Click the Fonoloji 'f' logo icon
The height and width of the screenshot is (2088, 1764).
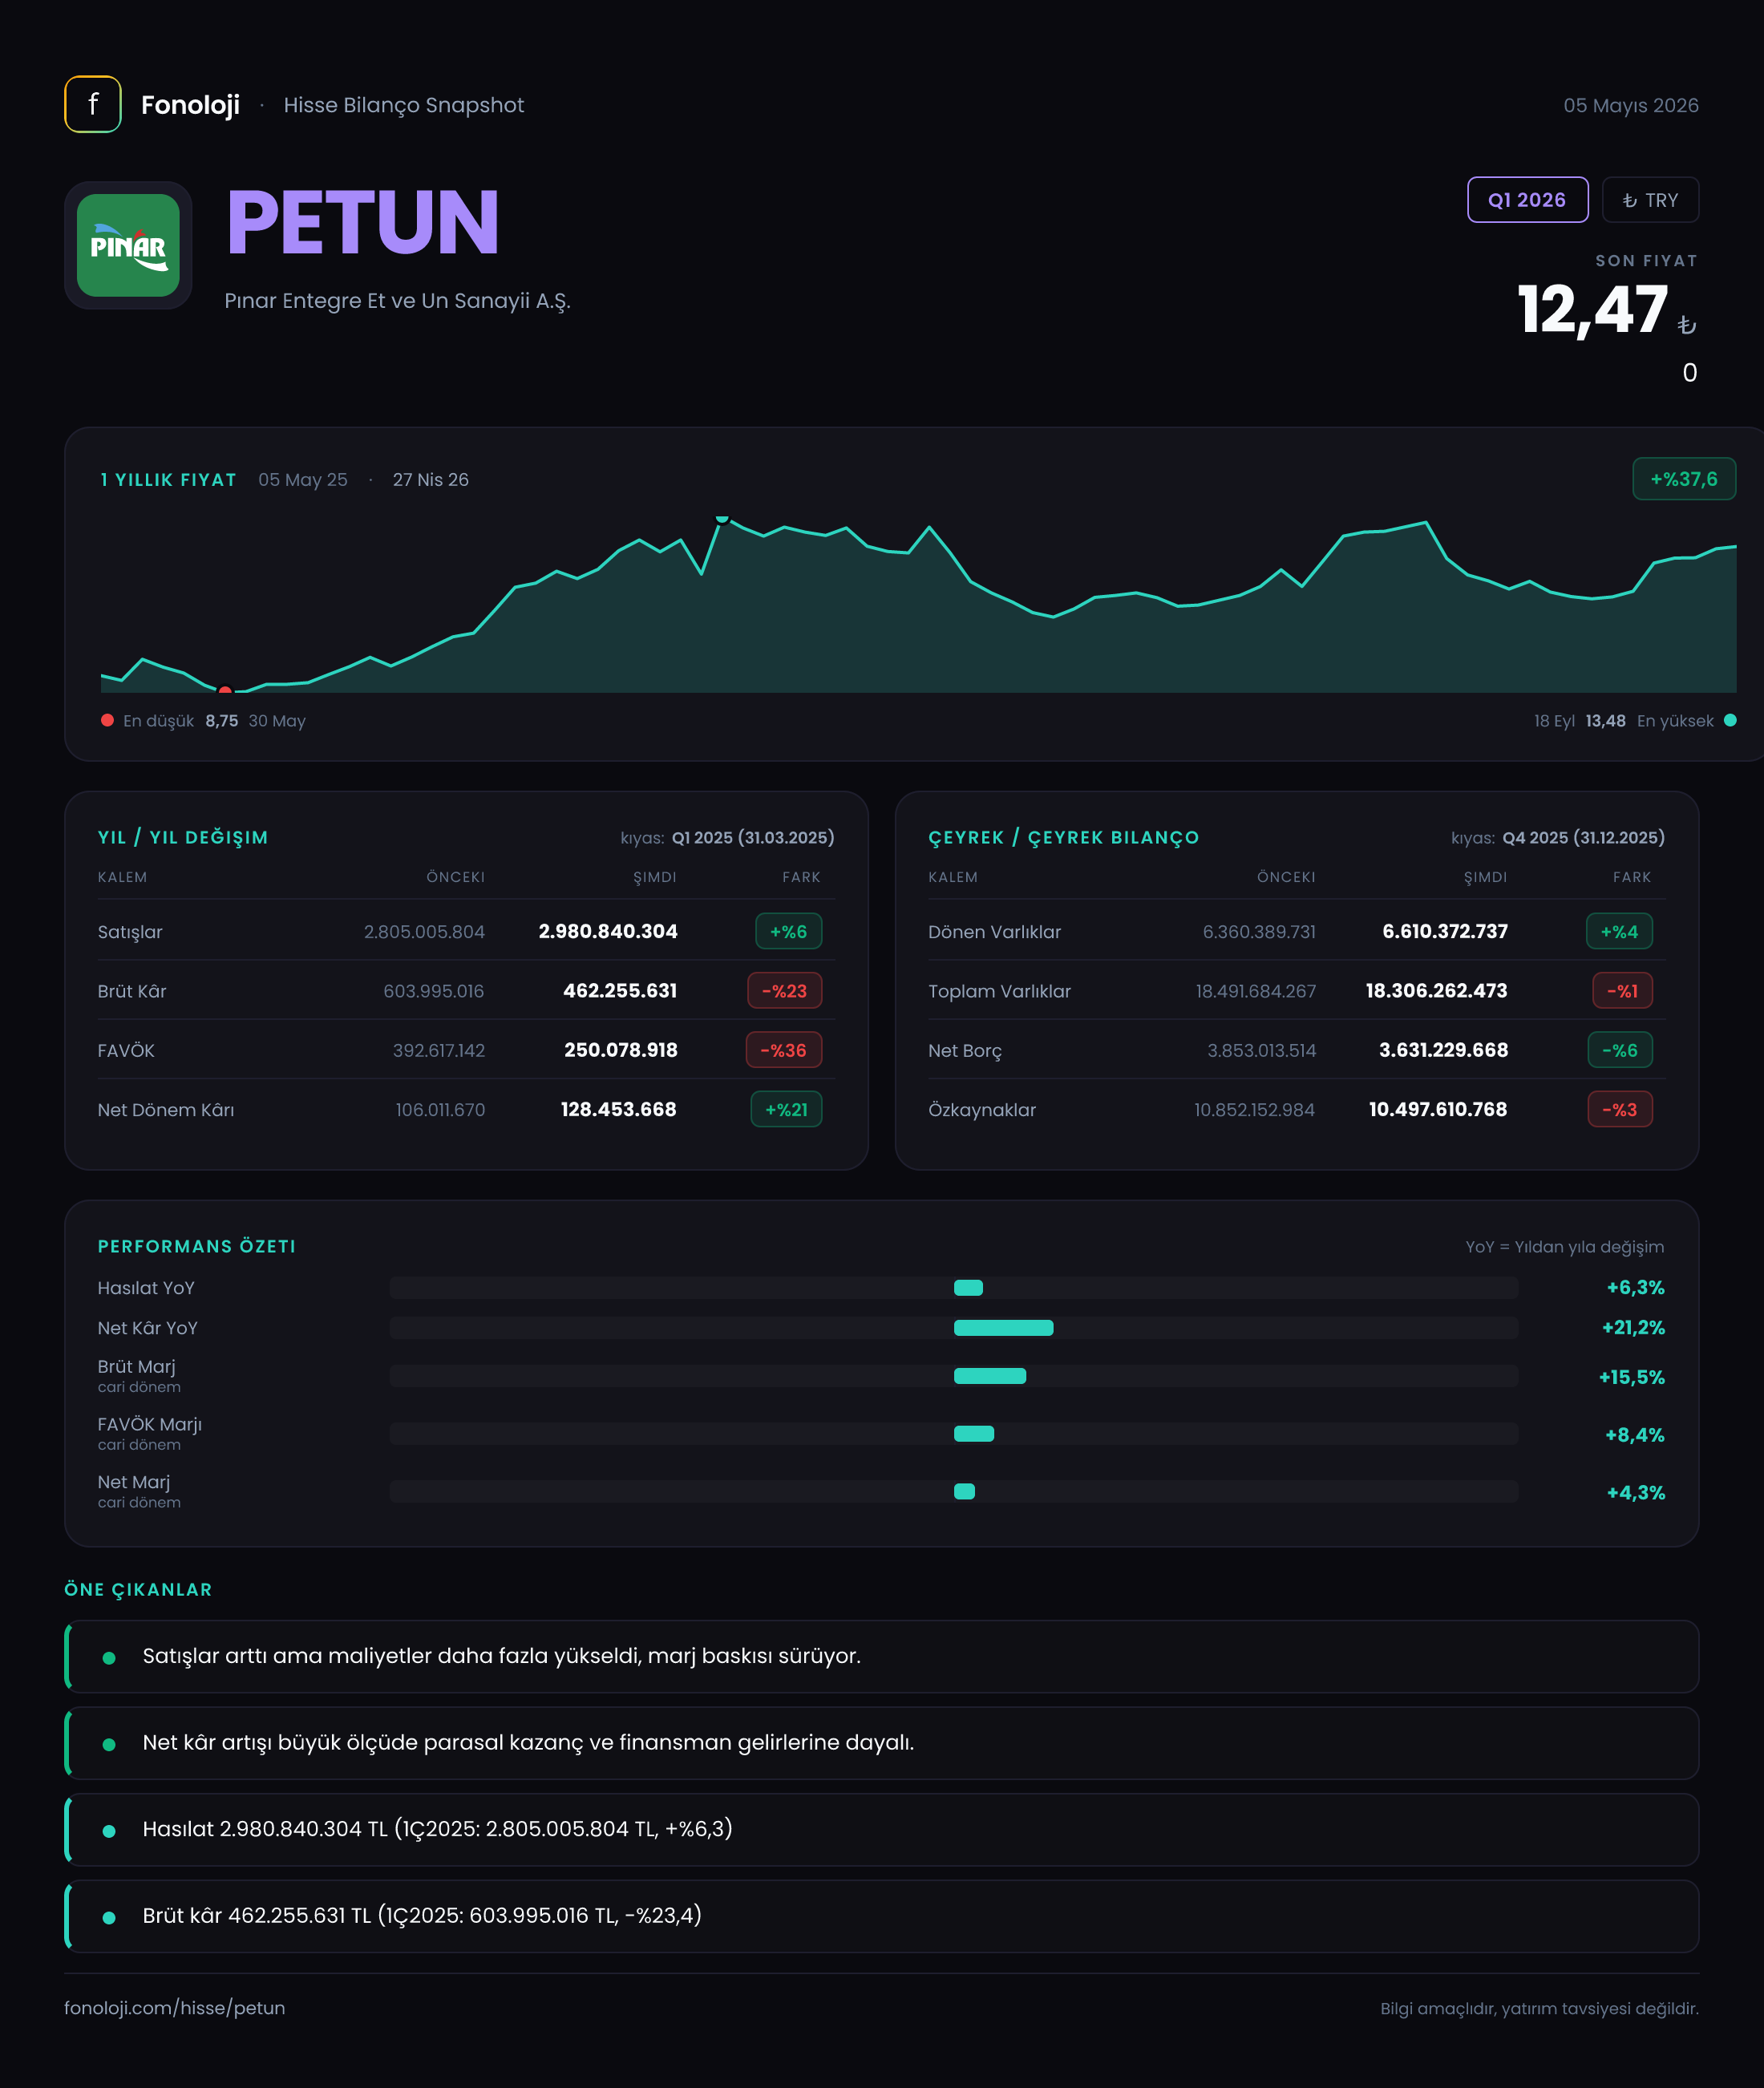click(93, 104)
